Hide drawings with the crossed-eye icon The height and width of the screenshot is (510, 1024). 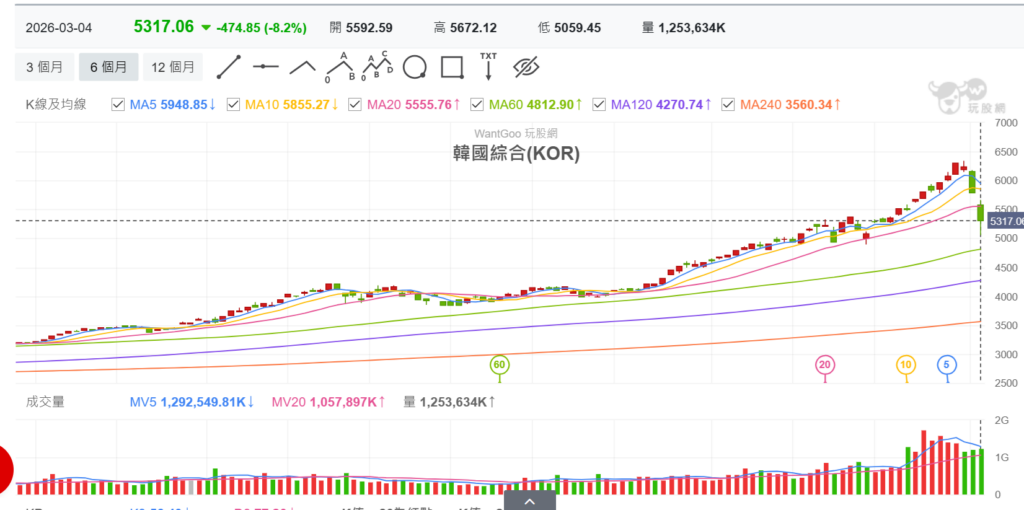pyautogui.click(x=526, y=67)
